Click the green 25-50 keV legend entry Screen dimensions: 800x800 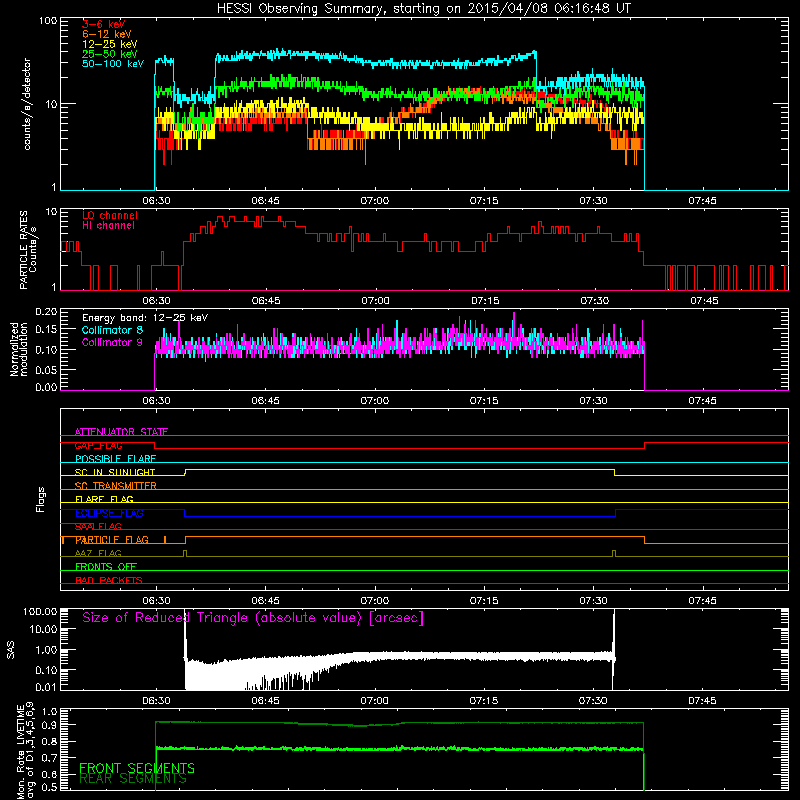click(x=110, y=54)
